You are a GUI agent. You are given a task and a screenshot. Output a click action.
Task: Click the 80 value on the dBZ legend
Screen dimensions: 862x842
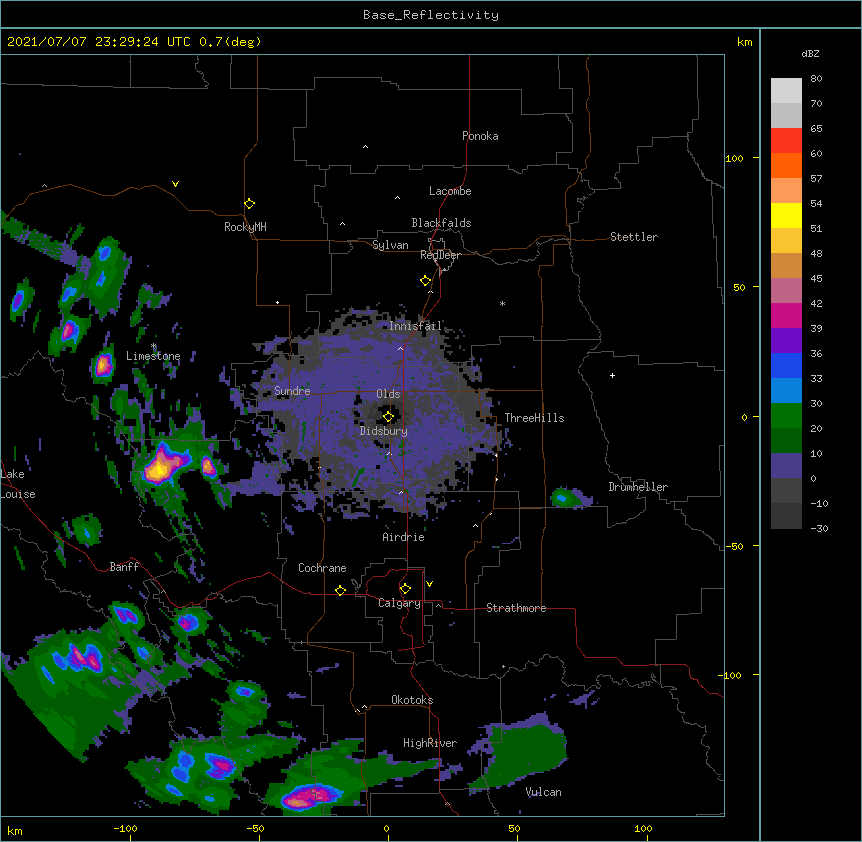pos(816,79)
